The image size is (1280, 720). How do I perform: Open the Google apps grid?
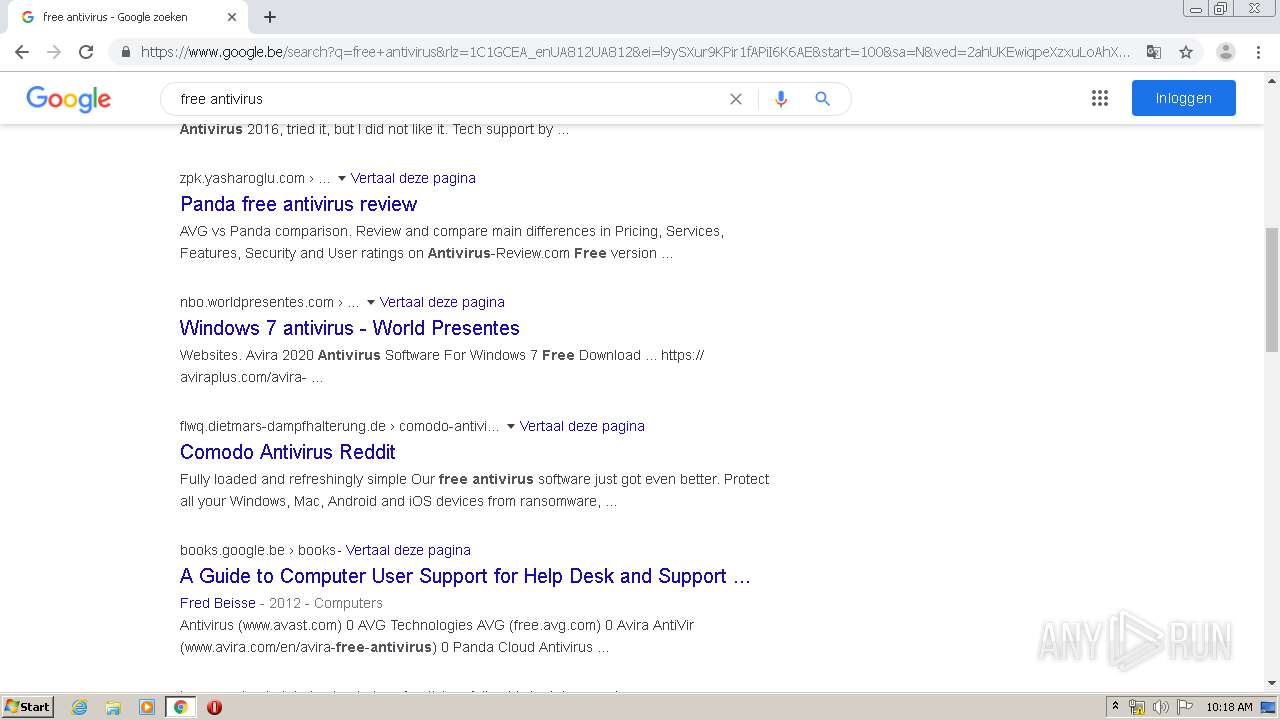(1100, 98)
